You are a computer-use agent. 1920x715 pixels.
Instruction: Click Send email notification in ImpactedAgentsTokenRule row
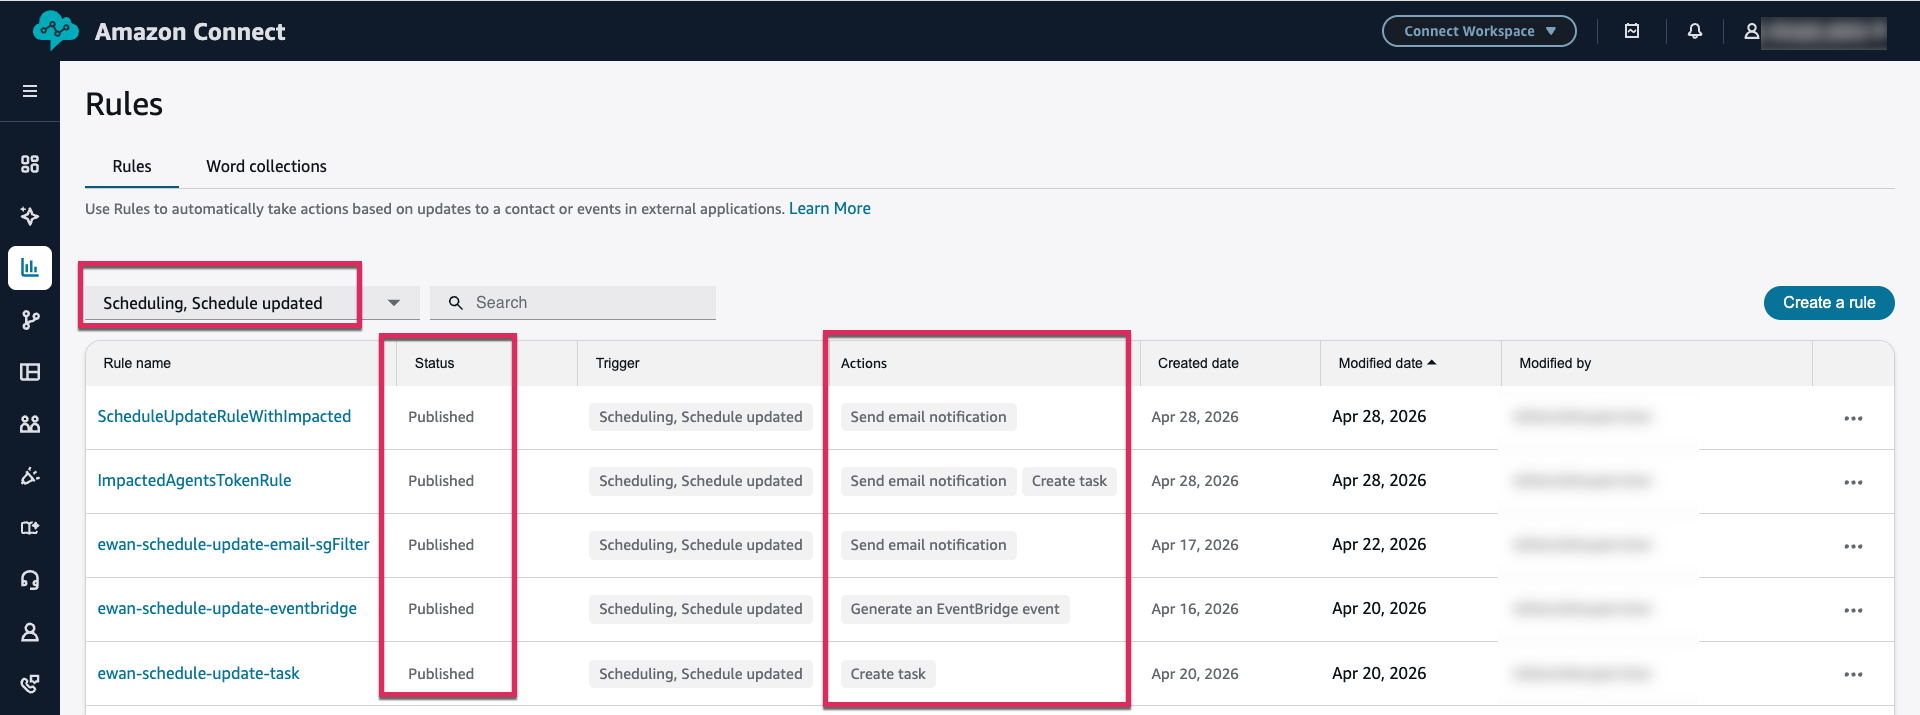[928, 481]
